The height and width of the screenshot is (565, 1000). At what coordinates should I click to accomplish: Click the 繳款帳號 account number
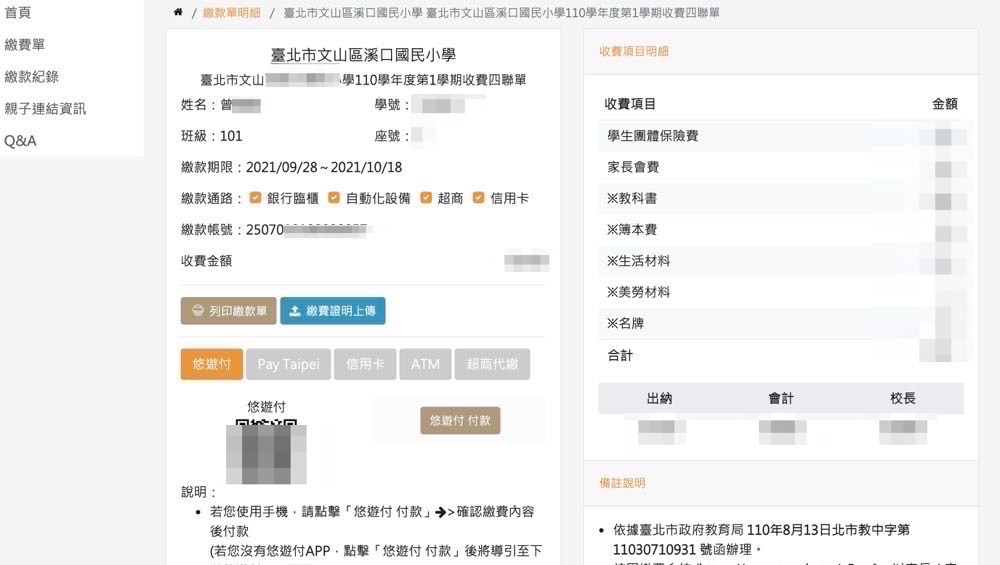pyautogui.click(x=309, y=230)
